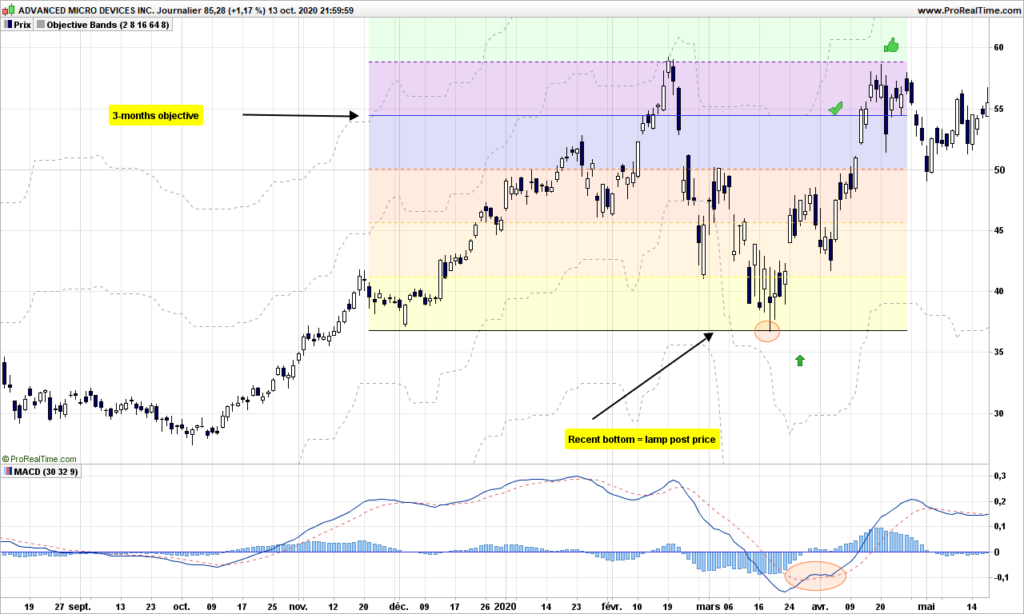This screenshot has width=1024, height=614.
Task: Click the "mai" date axis label
Action: 927,606
